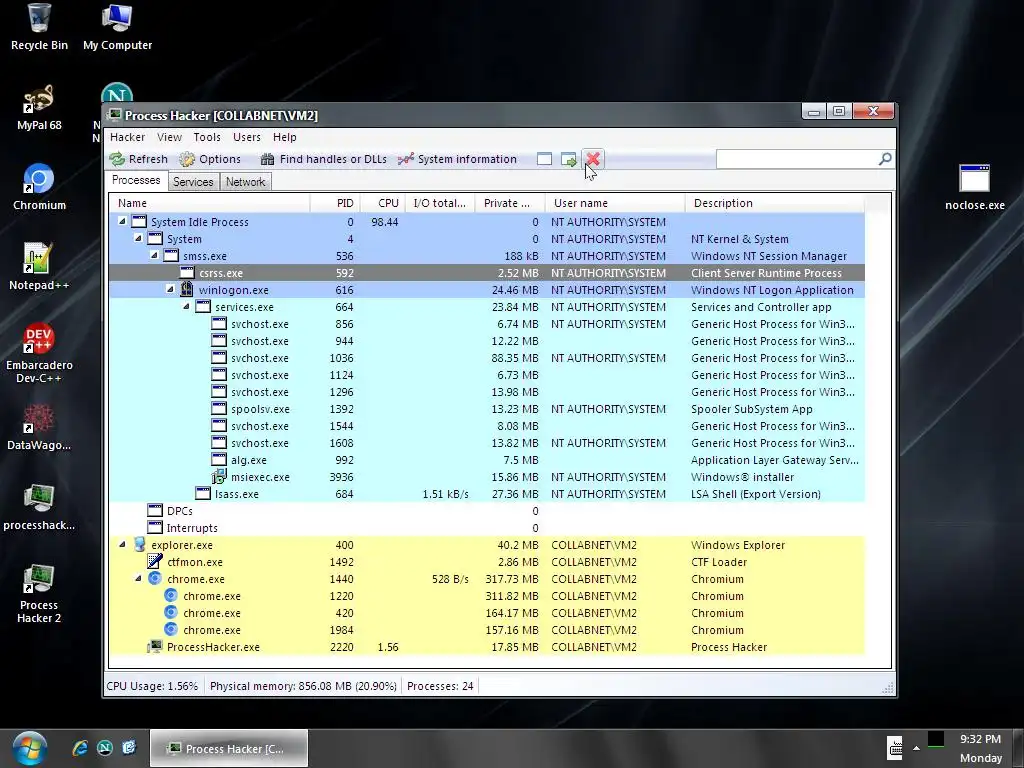This screenshot has height=768, width=1024.
Task: Open System information toolbar button
Action: (x=457, y=159)
